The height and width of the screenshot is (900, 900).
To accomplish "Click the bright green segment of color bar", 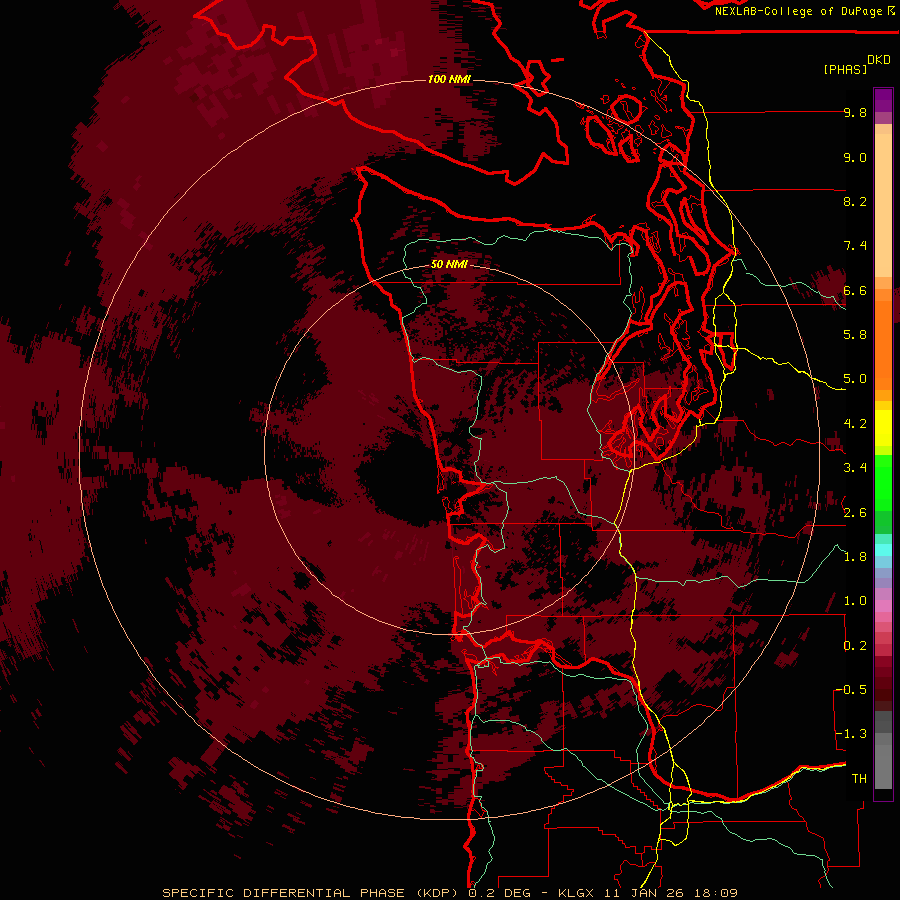I will (x=883, y=482).
